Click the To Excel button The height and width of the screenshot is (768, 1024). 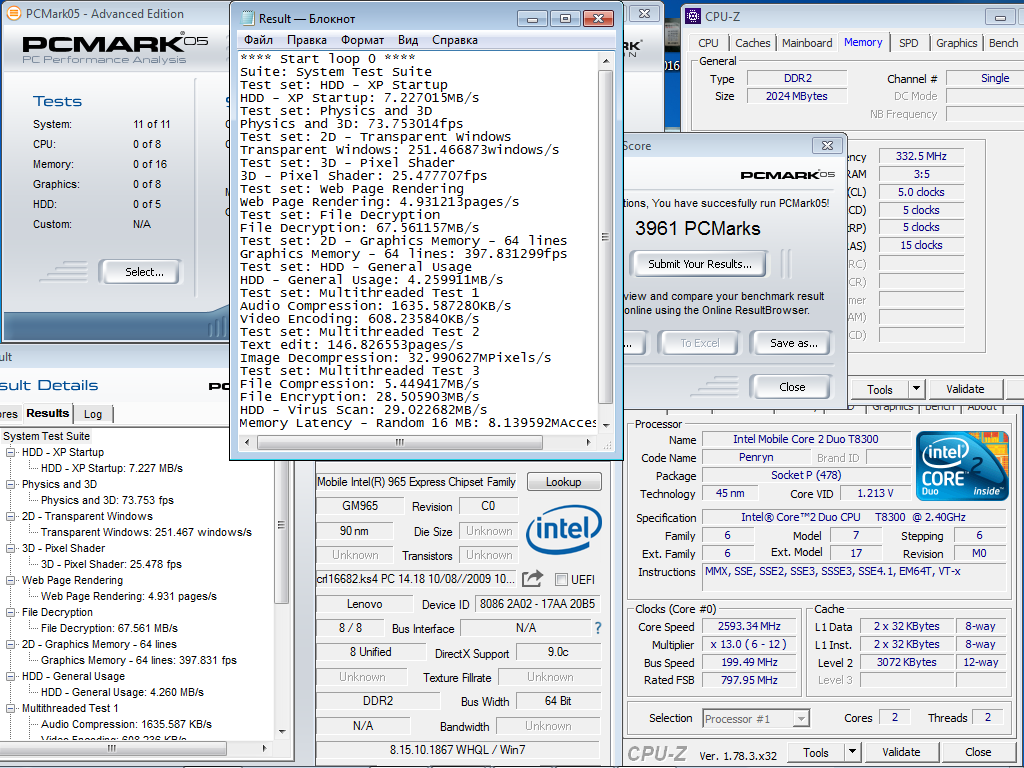click(699, 343)
